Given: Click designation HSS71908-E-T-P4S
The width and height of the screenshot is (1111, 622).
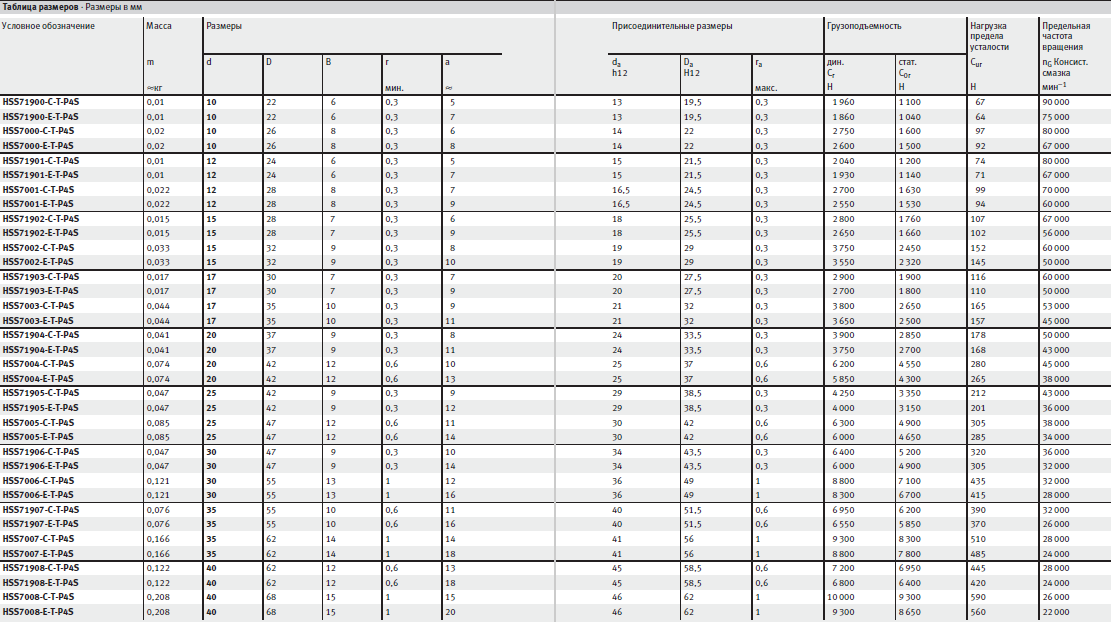Looking at the screenshot, I should 41,583.
